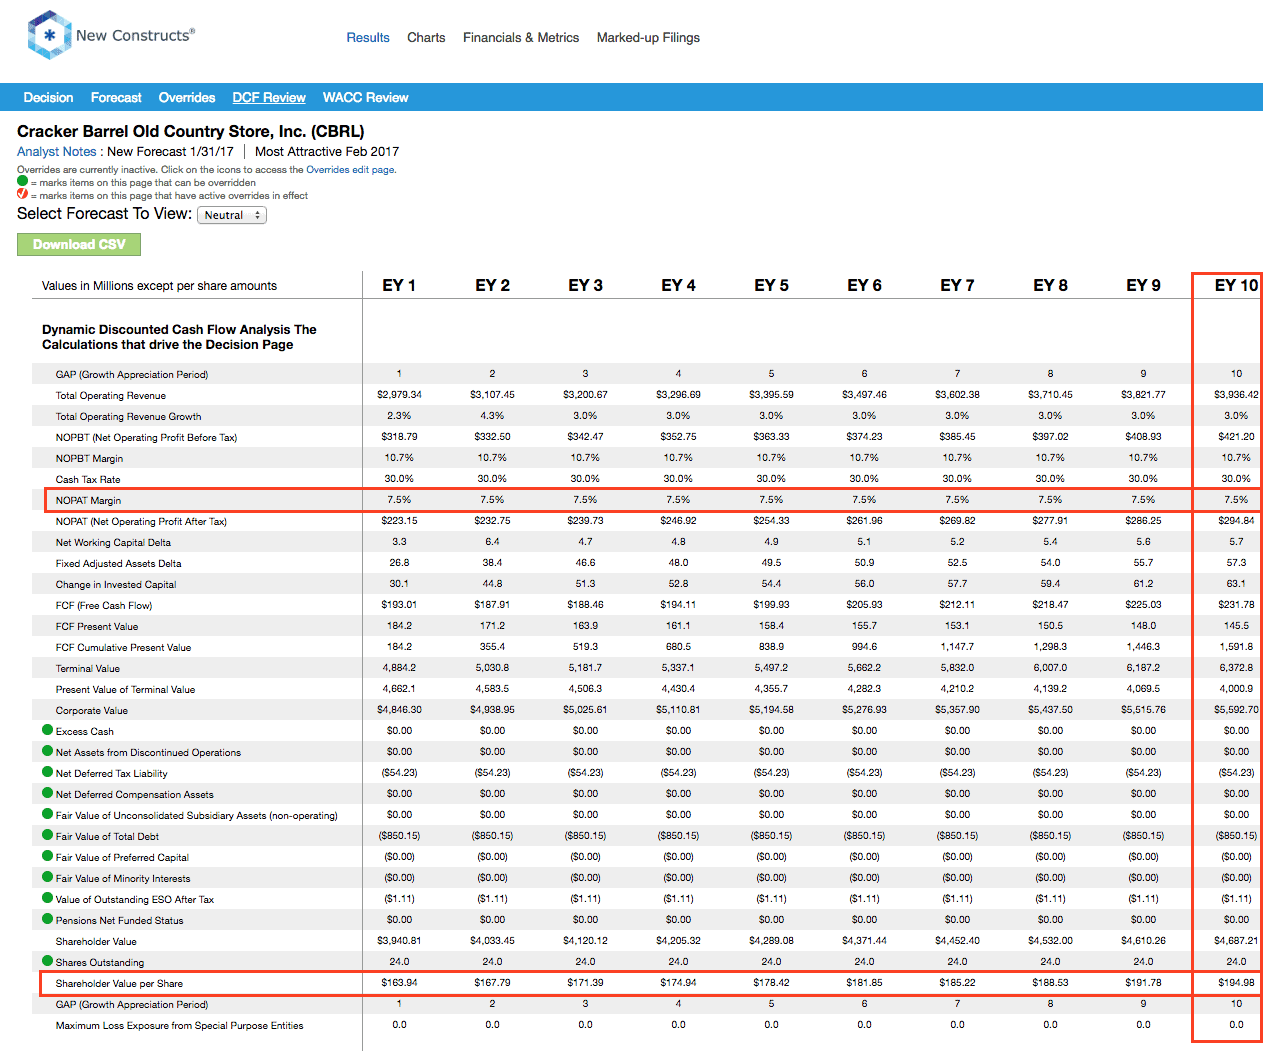Click the Present Value of Terminal Value label
Screen dimensions: 1263x1051
pos(126,690)
